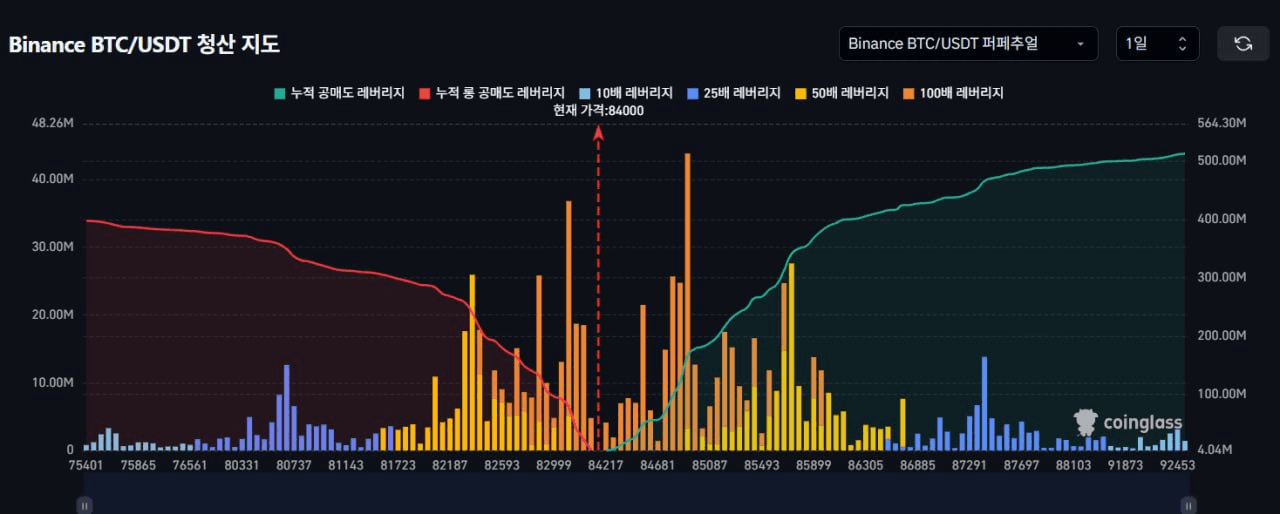Click the 81723 price axis label
The image size is (1280, 514).
coord(397,465)
